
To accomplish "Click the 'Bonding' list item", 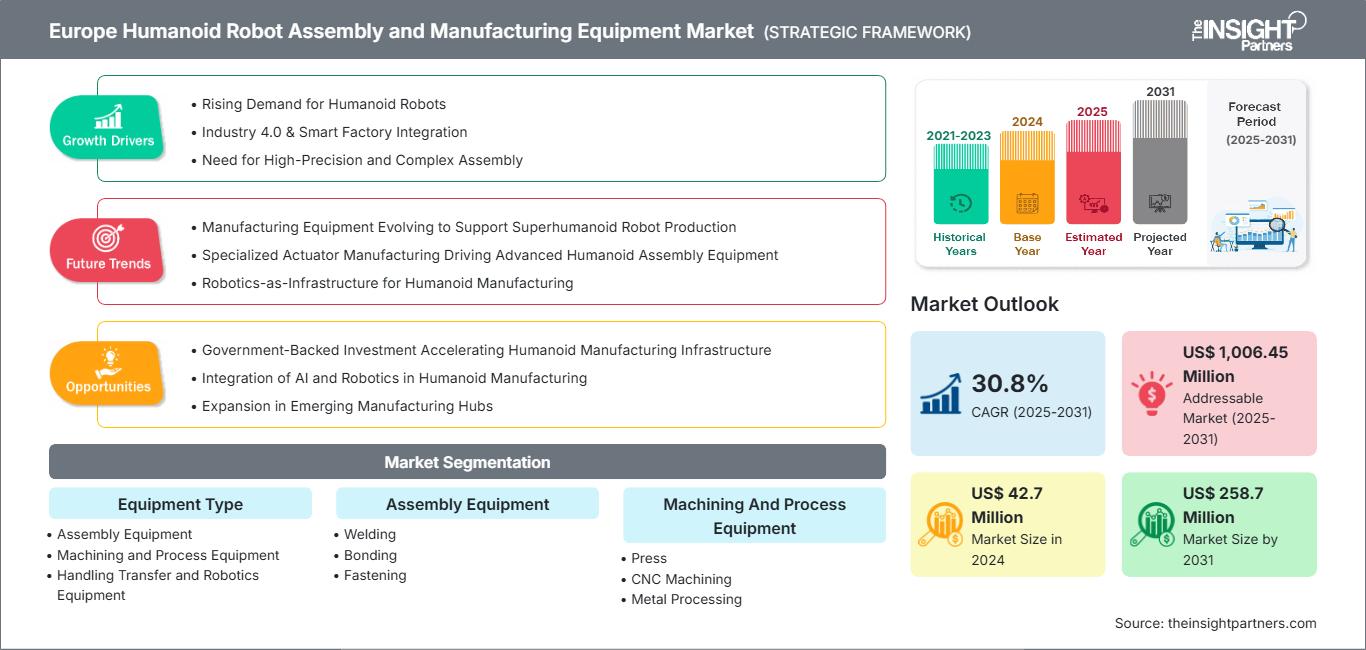I will [370, 555].
